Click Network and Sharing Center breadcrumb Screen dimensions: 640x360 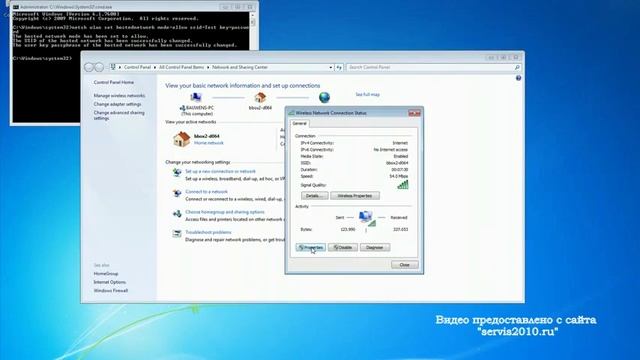(240, 67)
